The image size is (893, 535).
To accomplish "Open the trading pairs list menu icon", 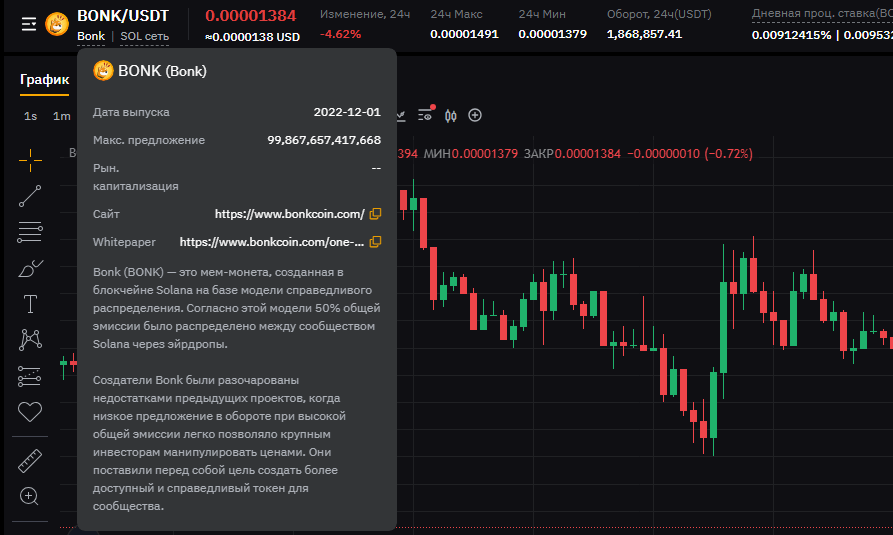I will 28,23.
